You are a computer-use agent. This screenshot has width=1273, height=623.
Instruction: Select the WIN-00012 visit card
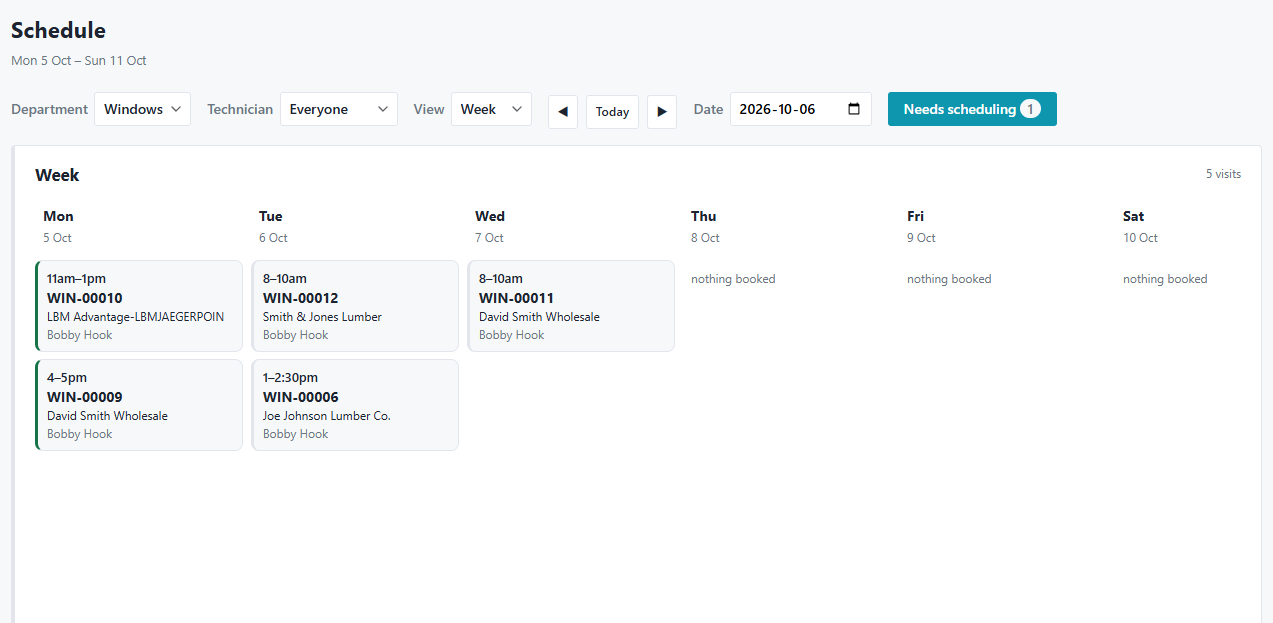point(355,306)
